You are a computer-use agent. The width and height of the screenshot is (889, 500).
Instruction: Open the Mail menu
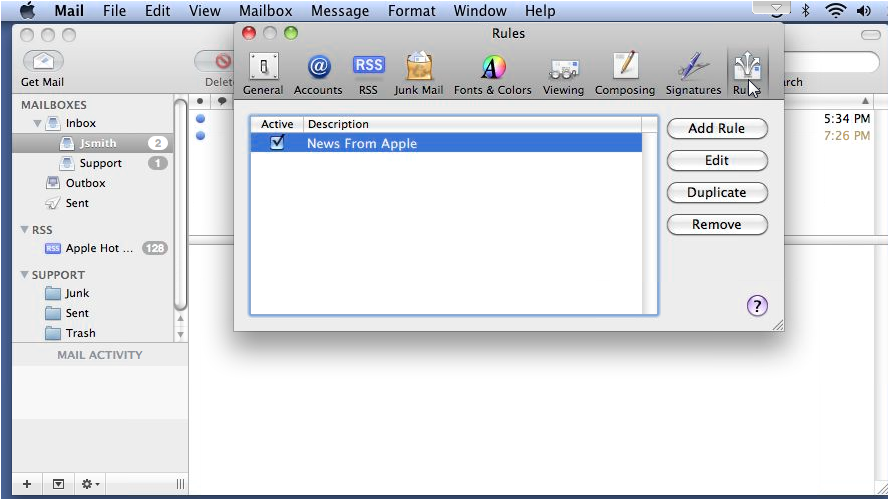(69, 10)
